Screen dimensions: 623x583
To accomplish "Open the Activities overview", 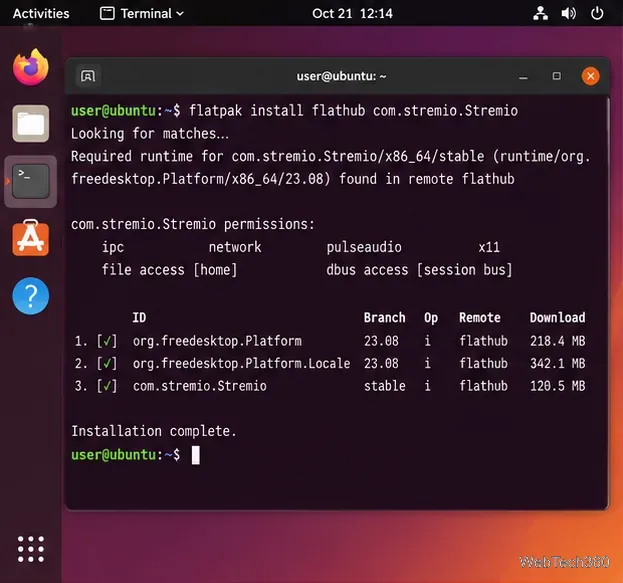I will [x=41, y=14].
